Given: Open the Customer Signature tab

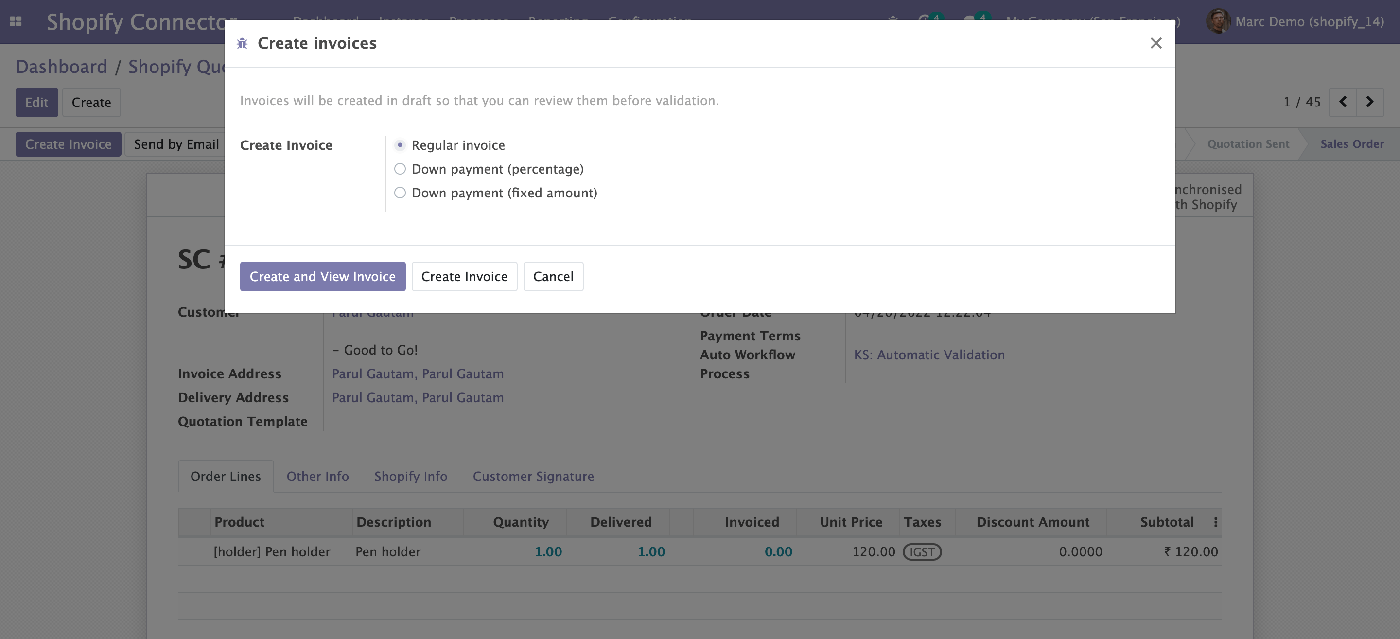Looking at the screenshot, I should click(534, 477).
